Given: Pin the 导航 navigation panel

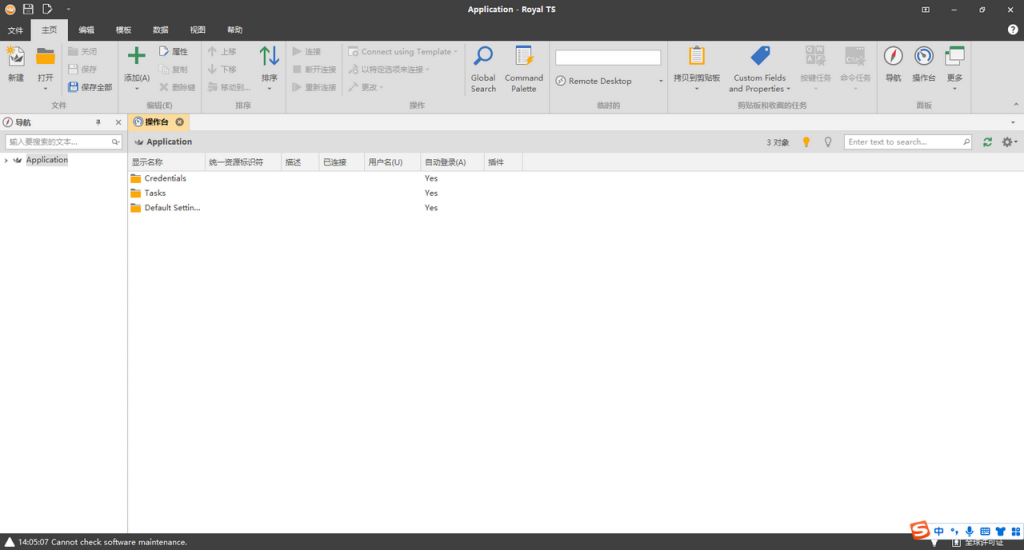Looking at the screenshot, I should click(98, 122).
